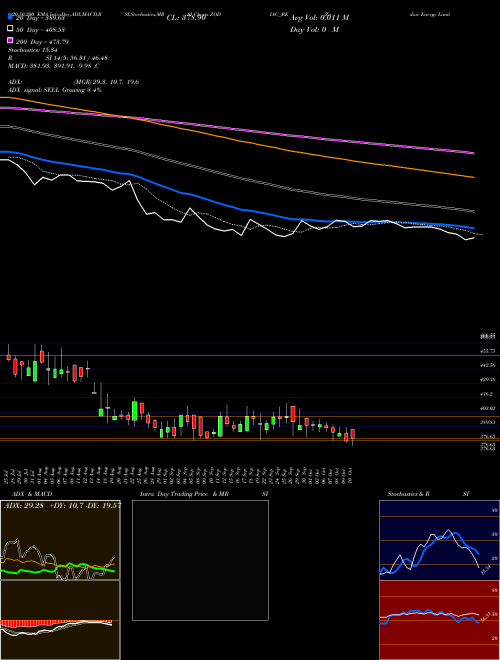Open the MACD histogram chart panel
Screen dimensions: 500x660
[60, 620]
